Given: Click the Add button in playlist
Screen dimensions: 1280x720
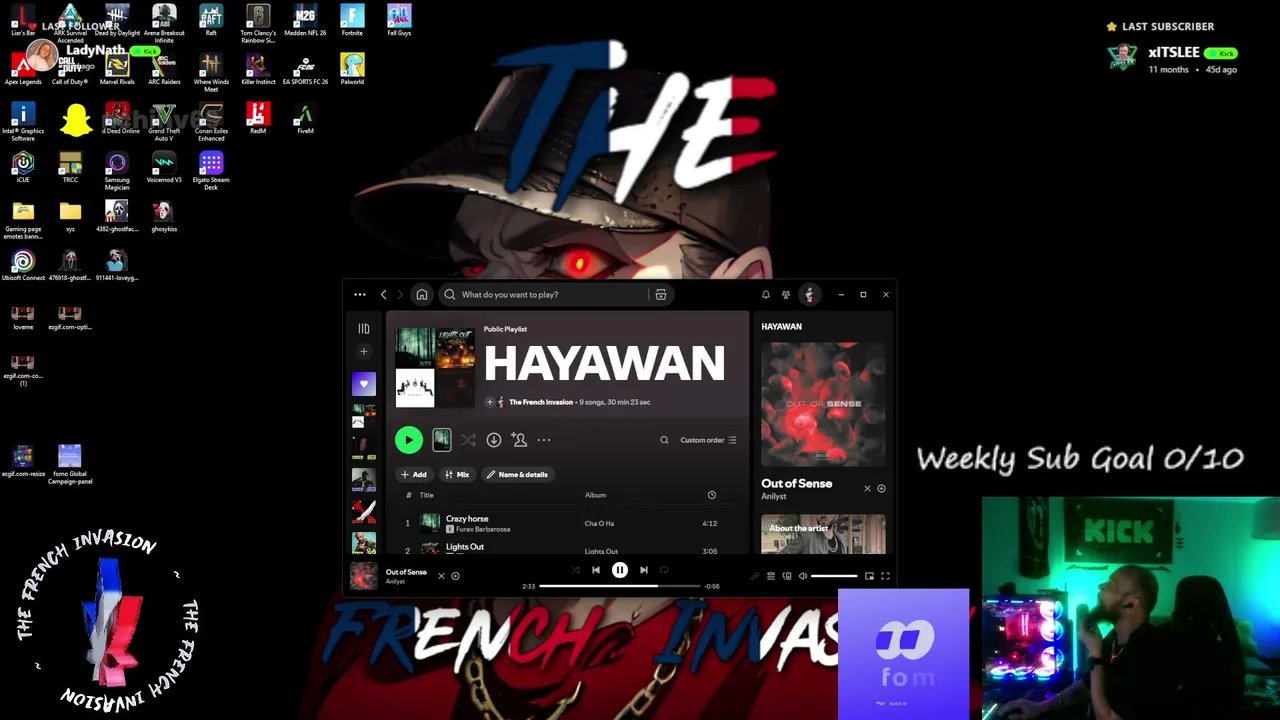Looking at the screenshot, I should (x=414, y=475).
